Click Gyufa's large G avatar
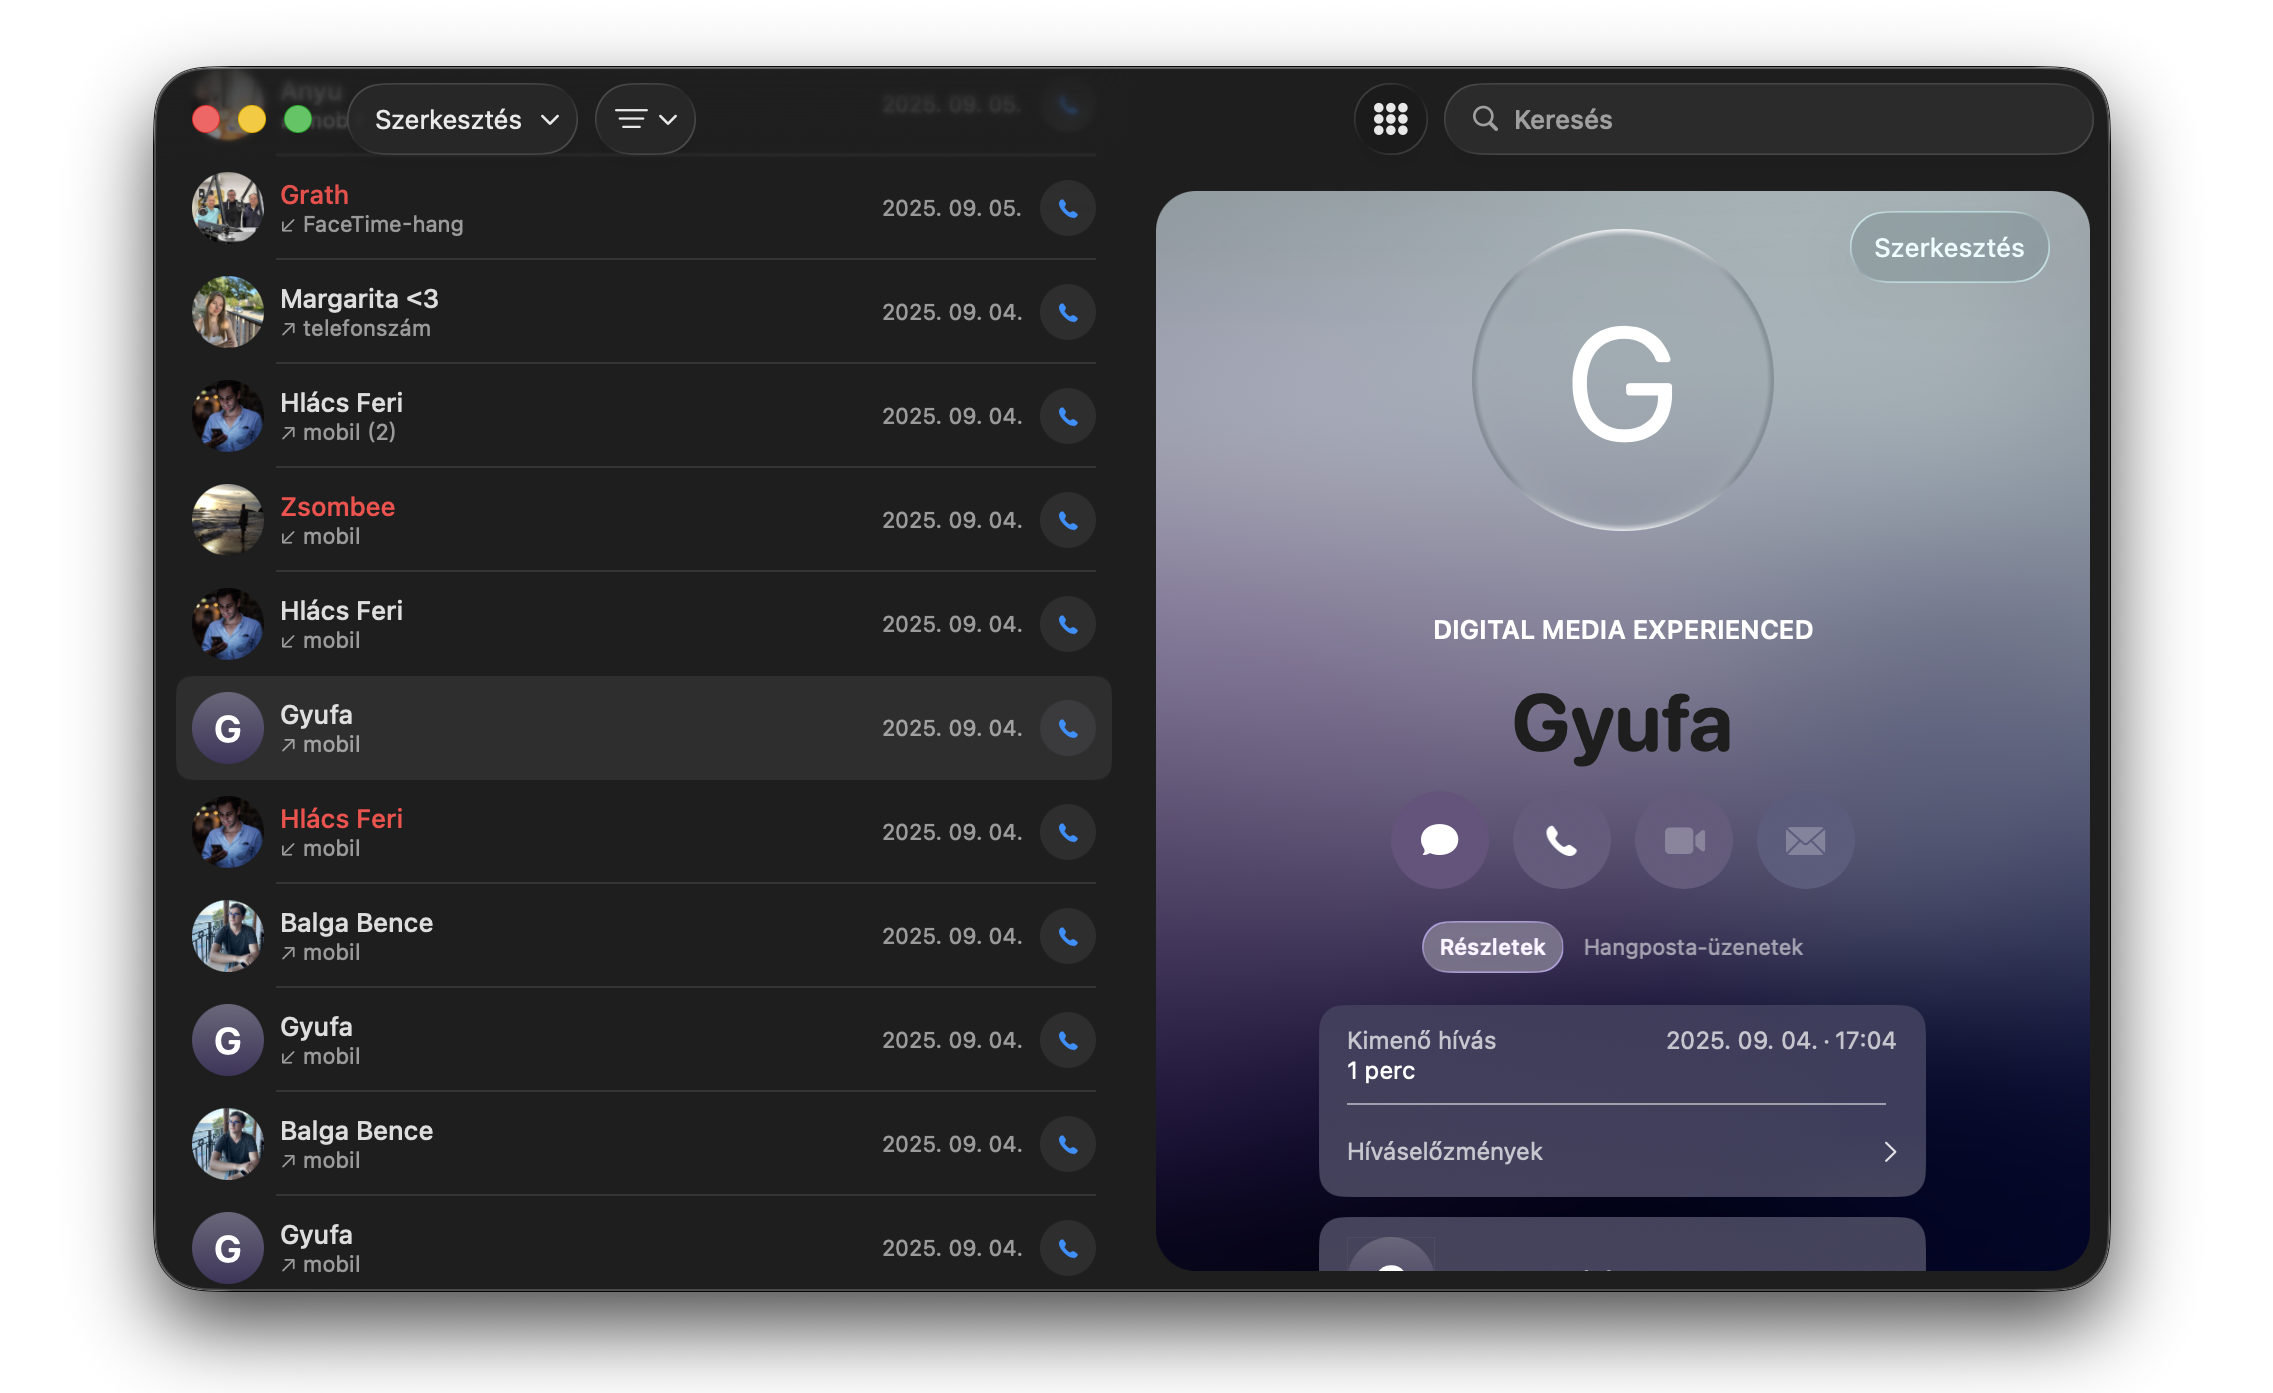 click(x=1621, y=380)
